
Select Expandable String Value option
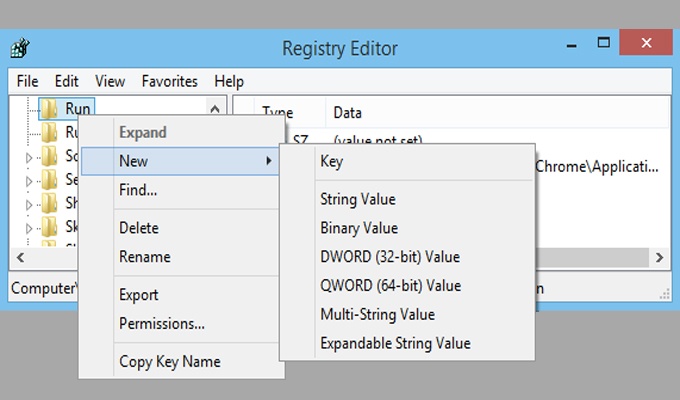point(394,343)
